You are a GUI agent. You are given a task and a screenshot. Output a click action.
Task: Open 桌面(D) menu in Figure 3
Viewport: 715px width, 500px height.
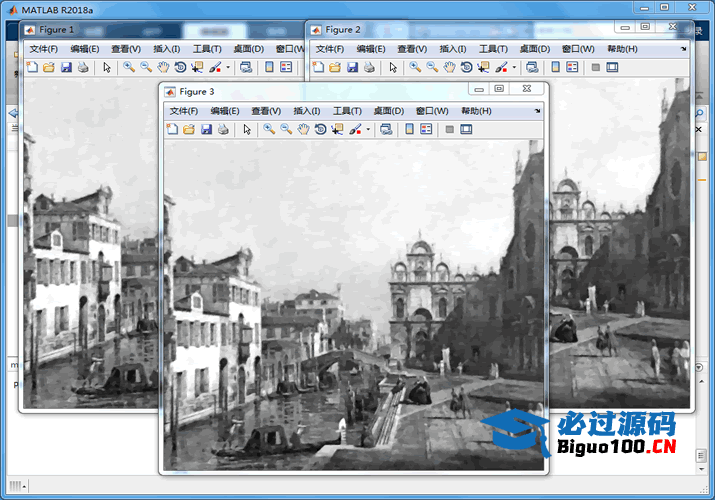tap(389, 111)
